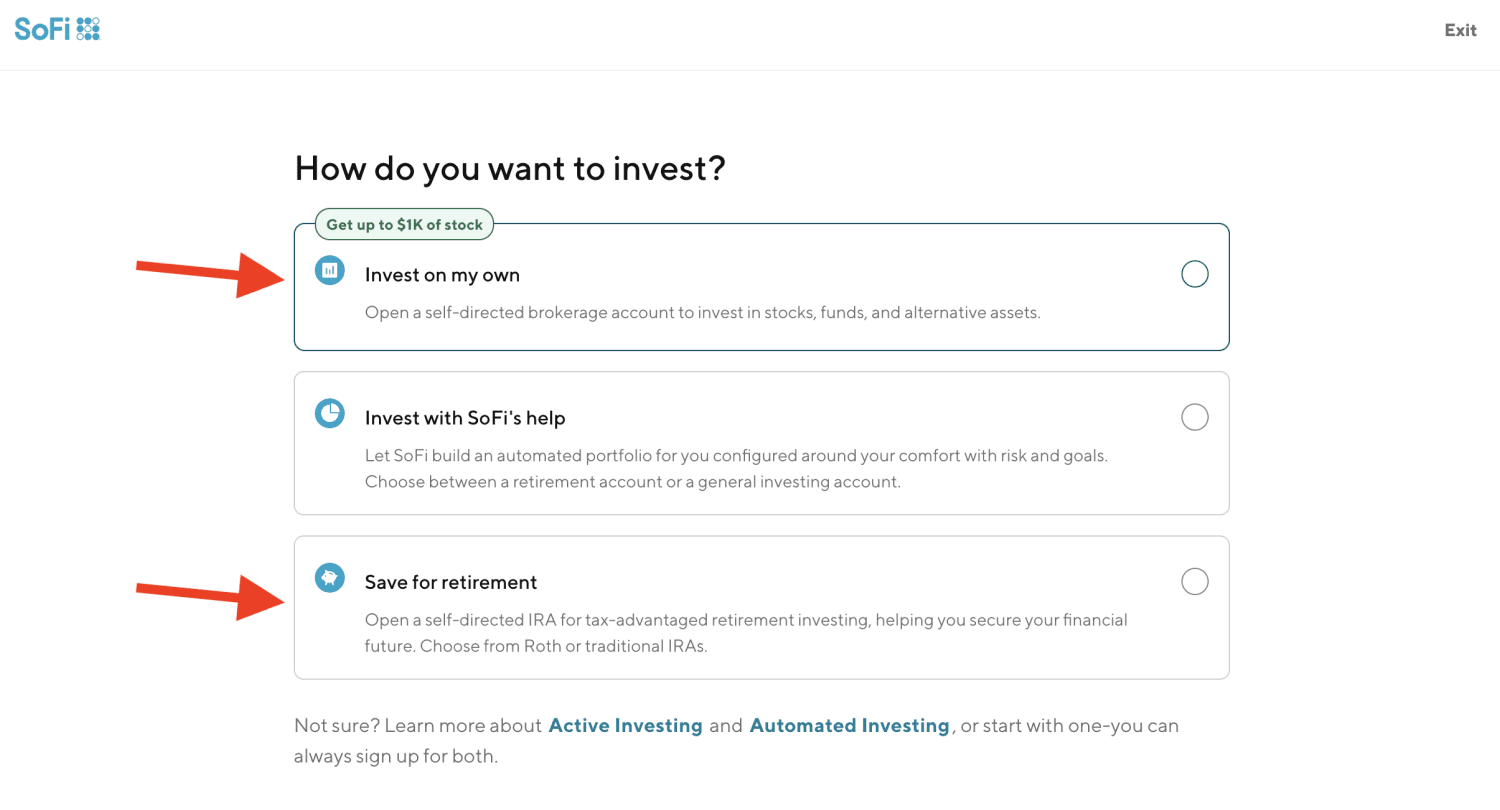Click the SoFi logo in the header

57,29
